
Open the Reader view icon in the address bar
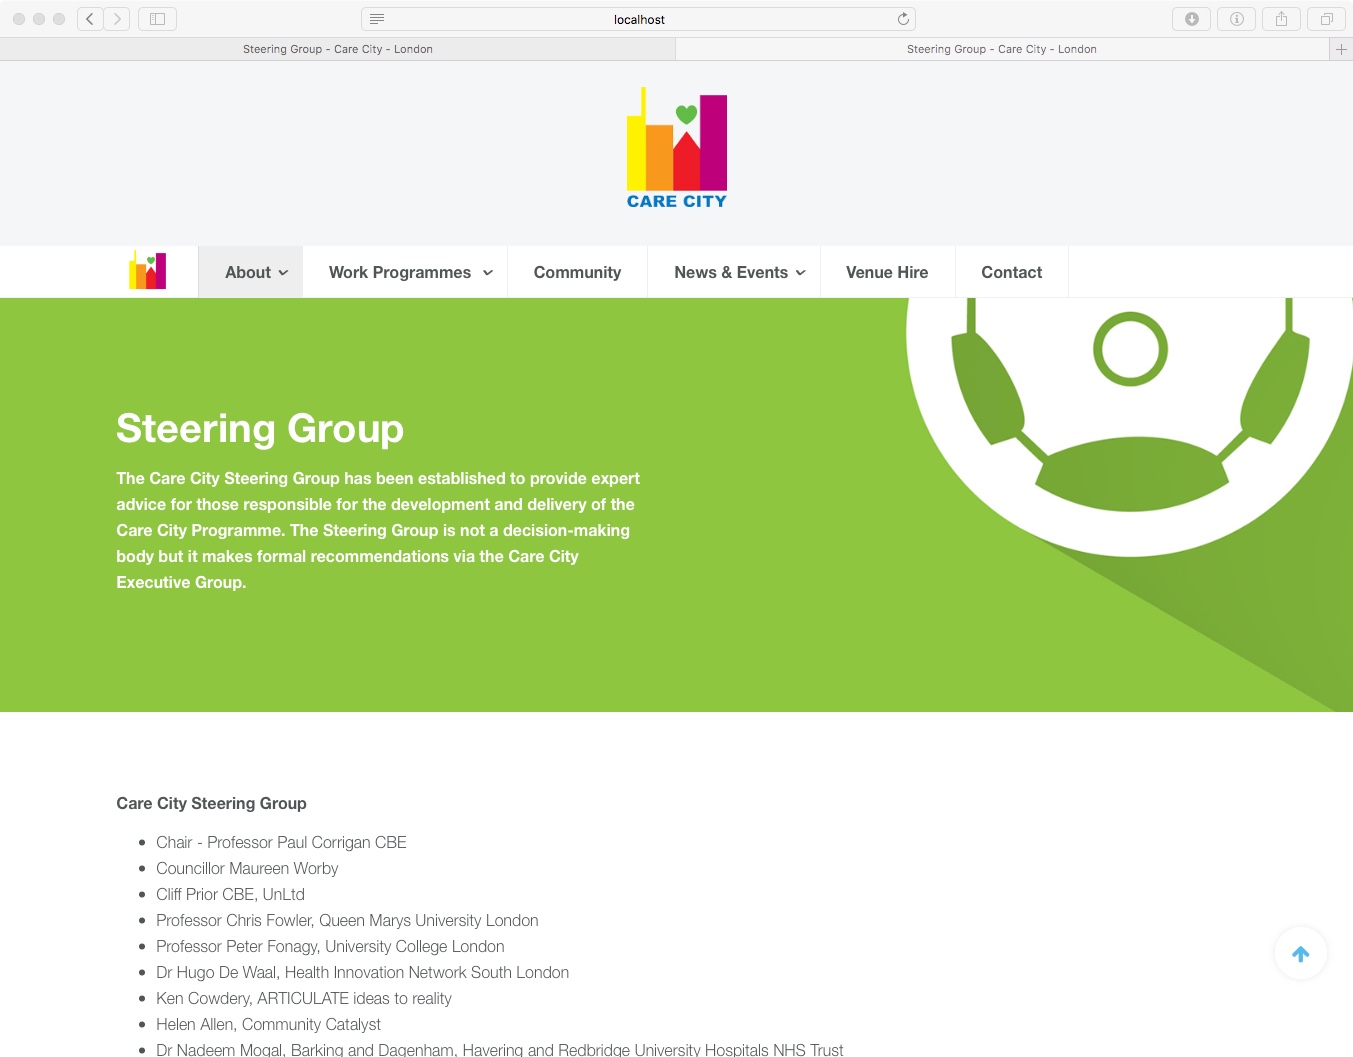(x=377, y=19)
